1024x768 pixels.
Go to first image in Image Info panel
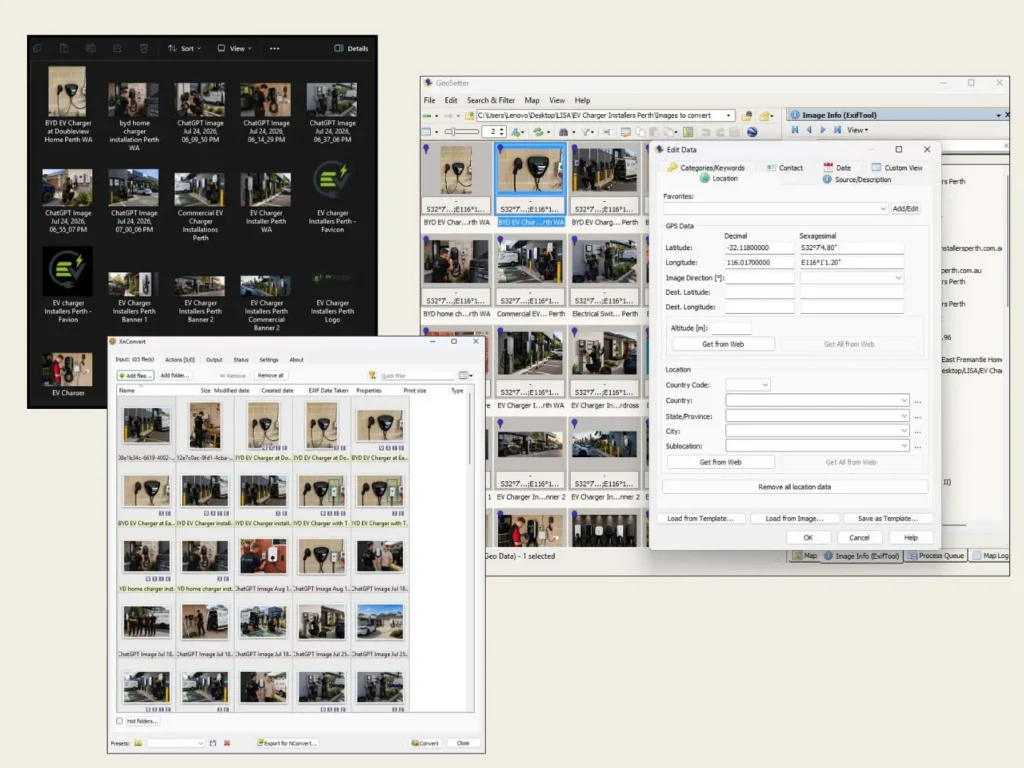tap(795, 130)
